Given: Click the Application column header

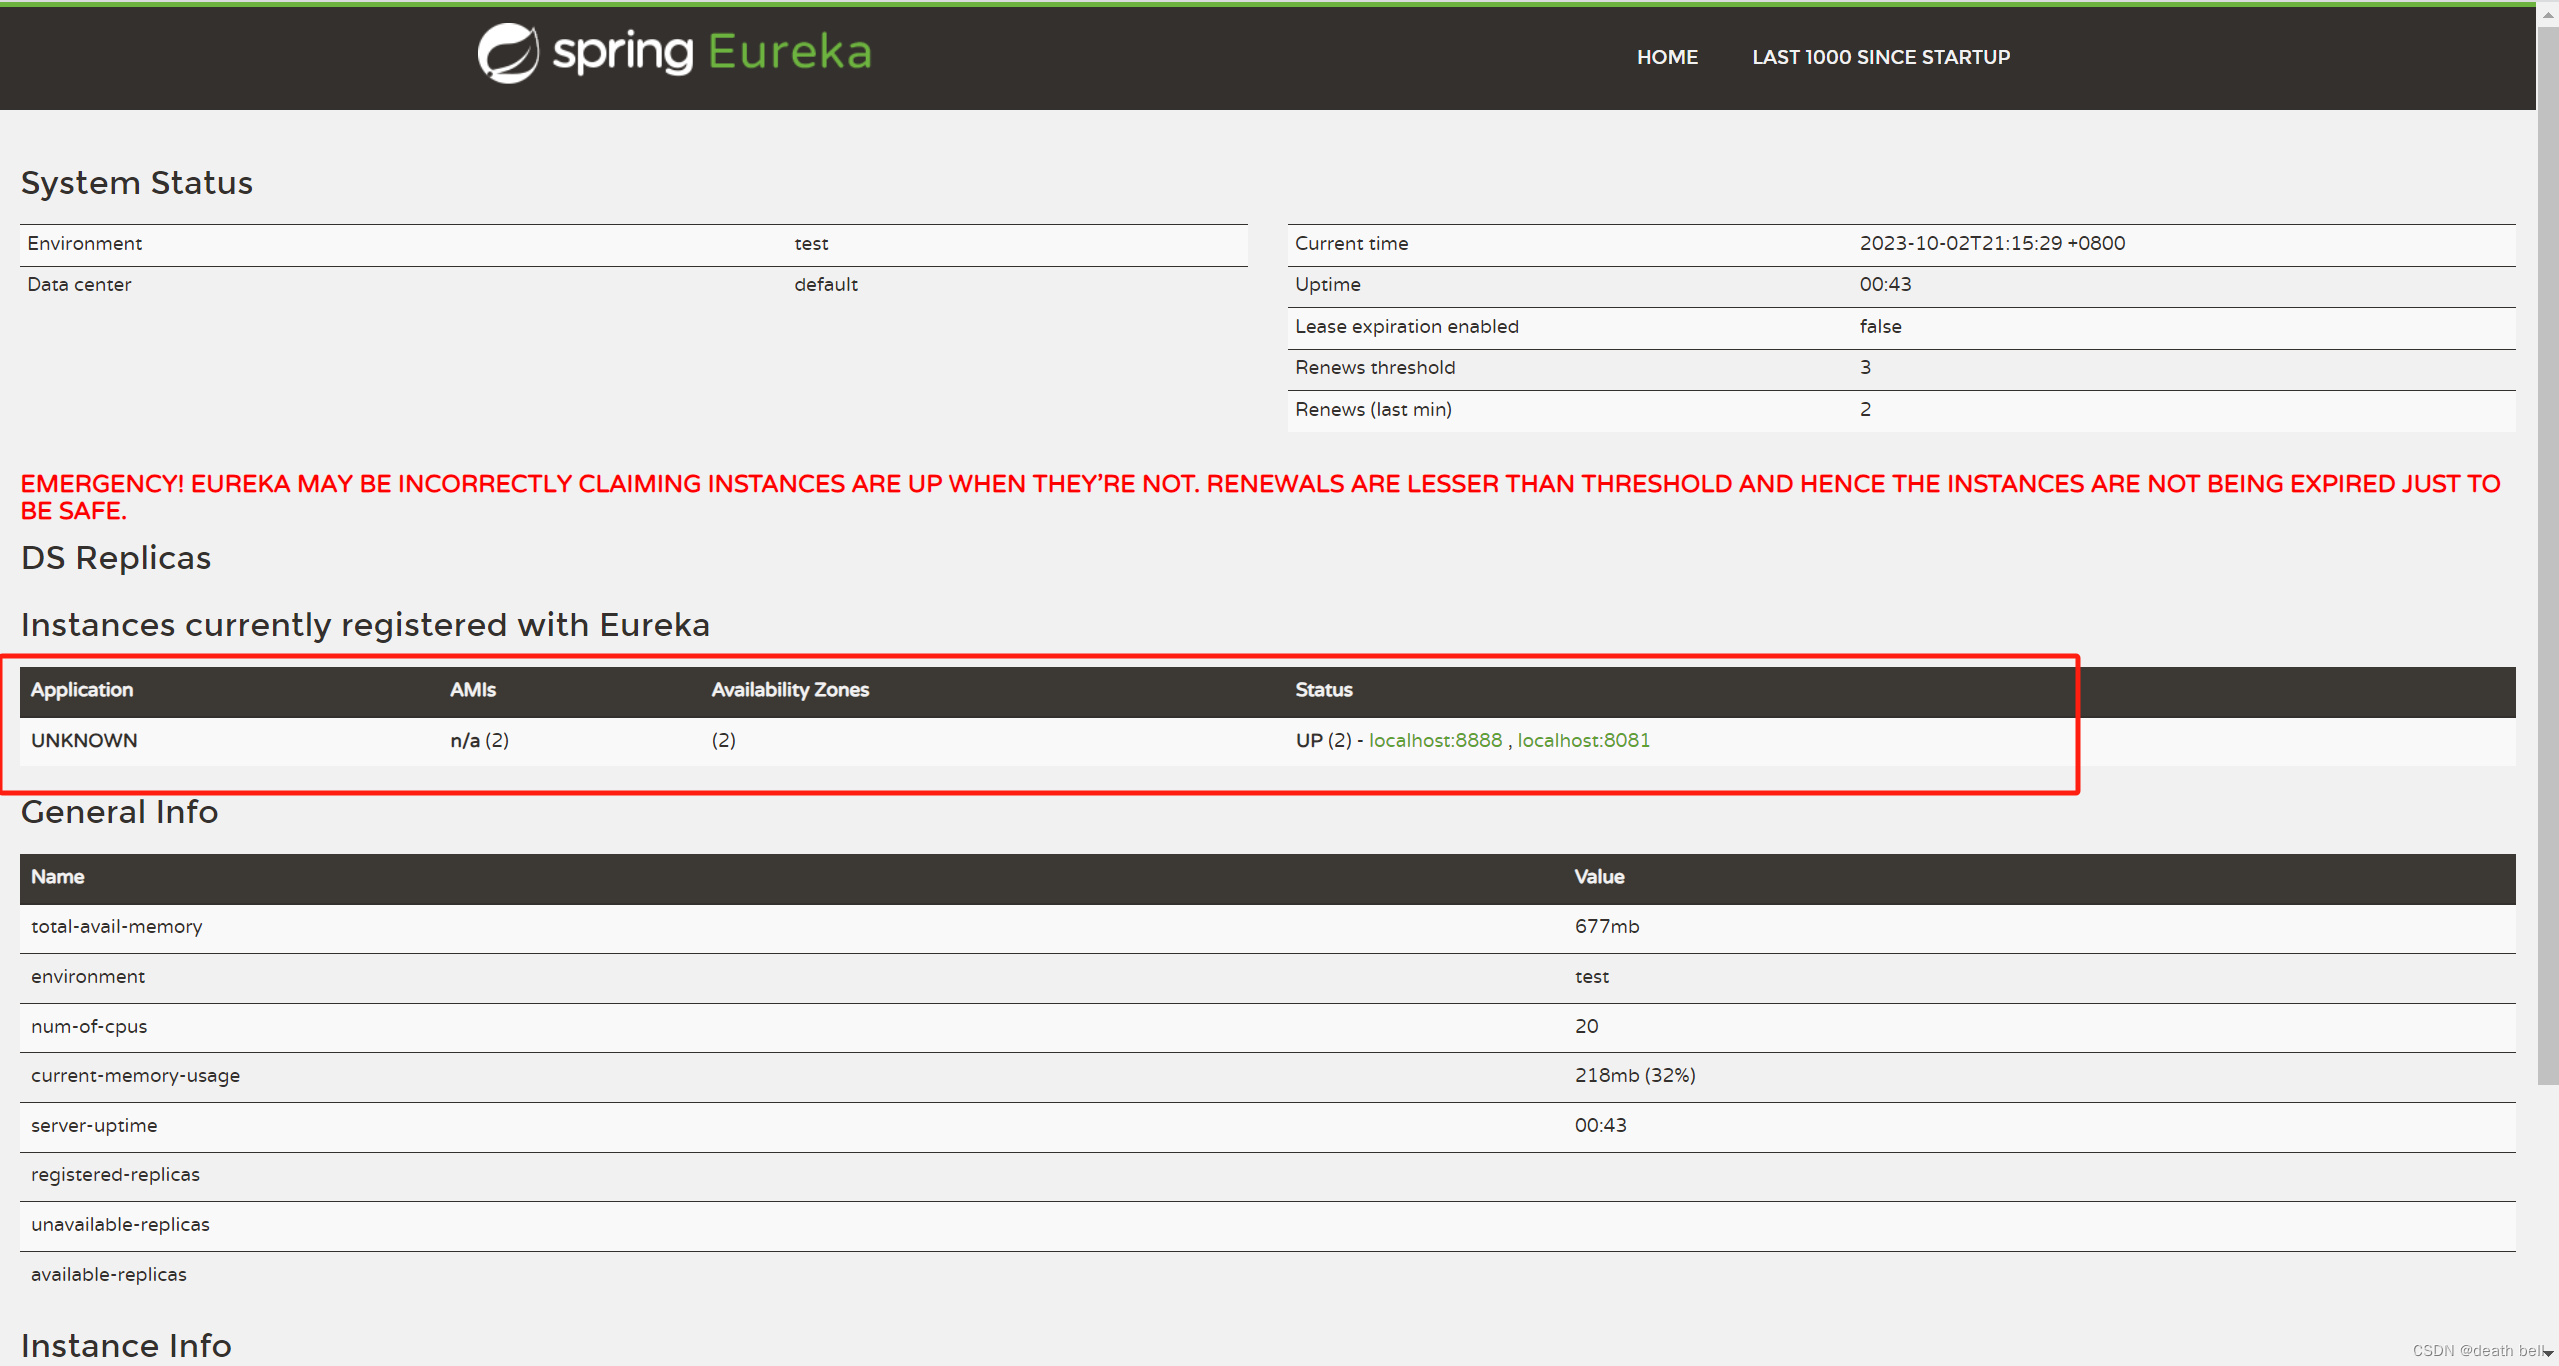Looking at the screenshot, I should (82, 690).
